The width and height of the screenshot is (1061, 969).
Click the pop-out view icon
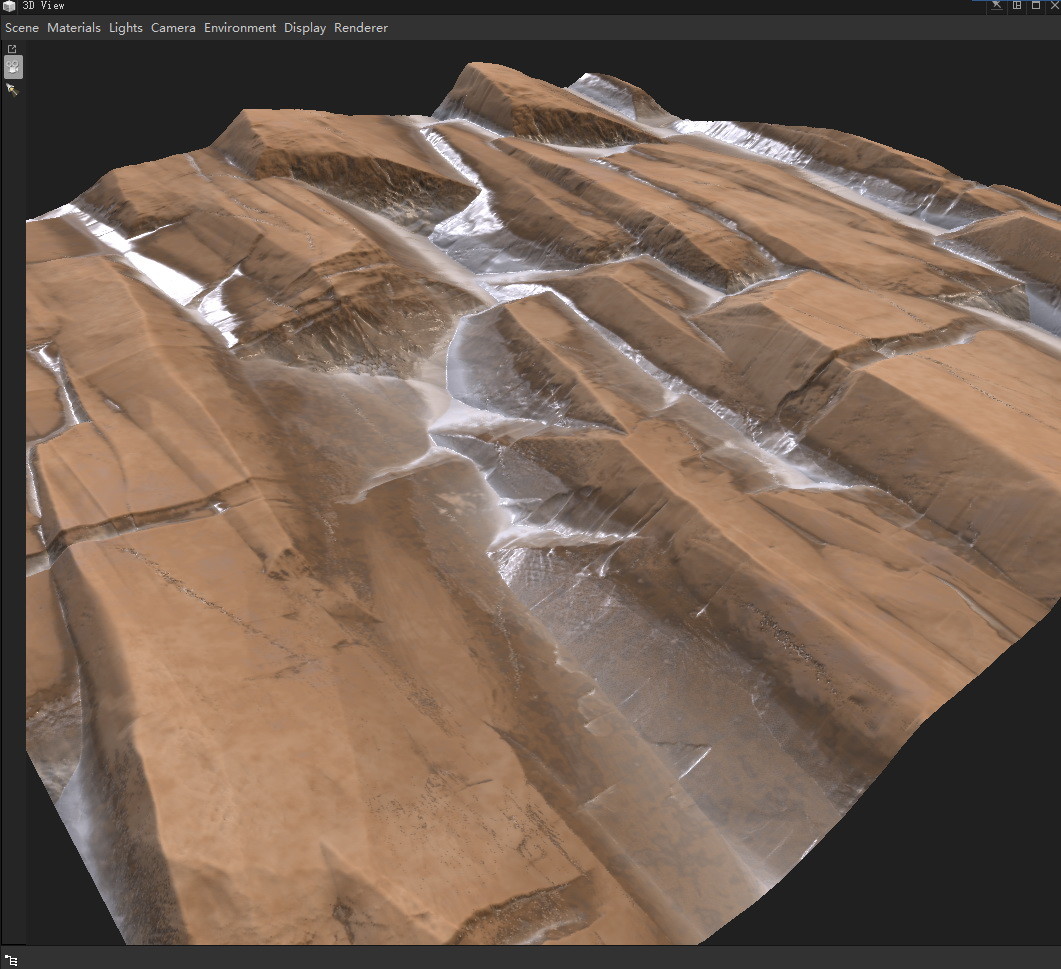(12, 48)
